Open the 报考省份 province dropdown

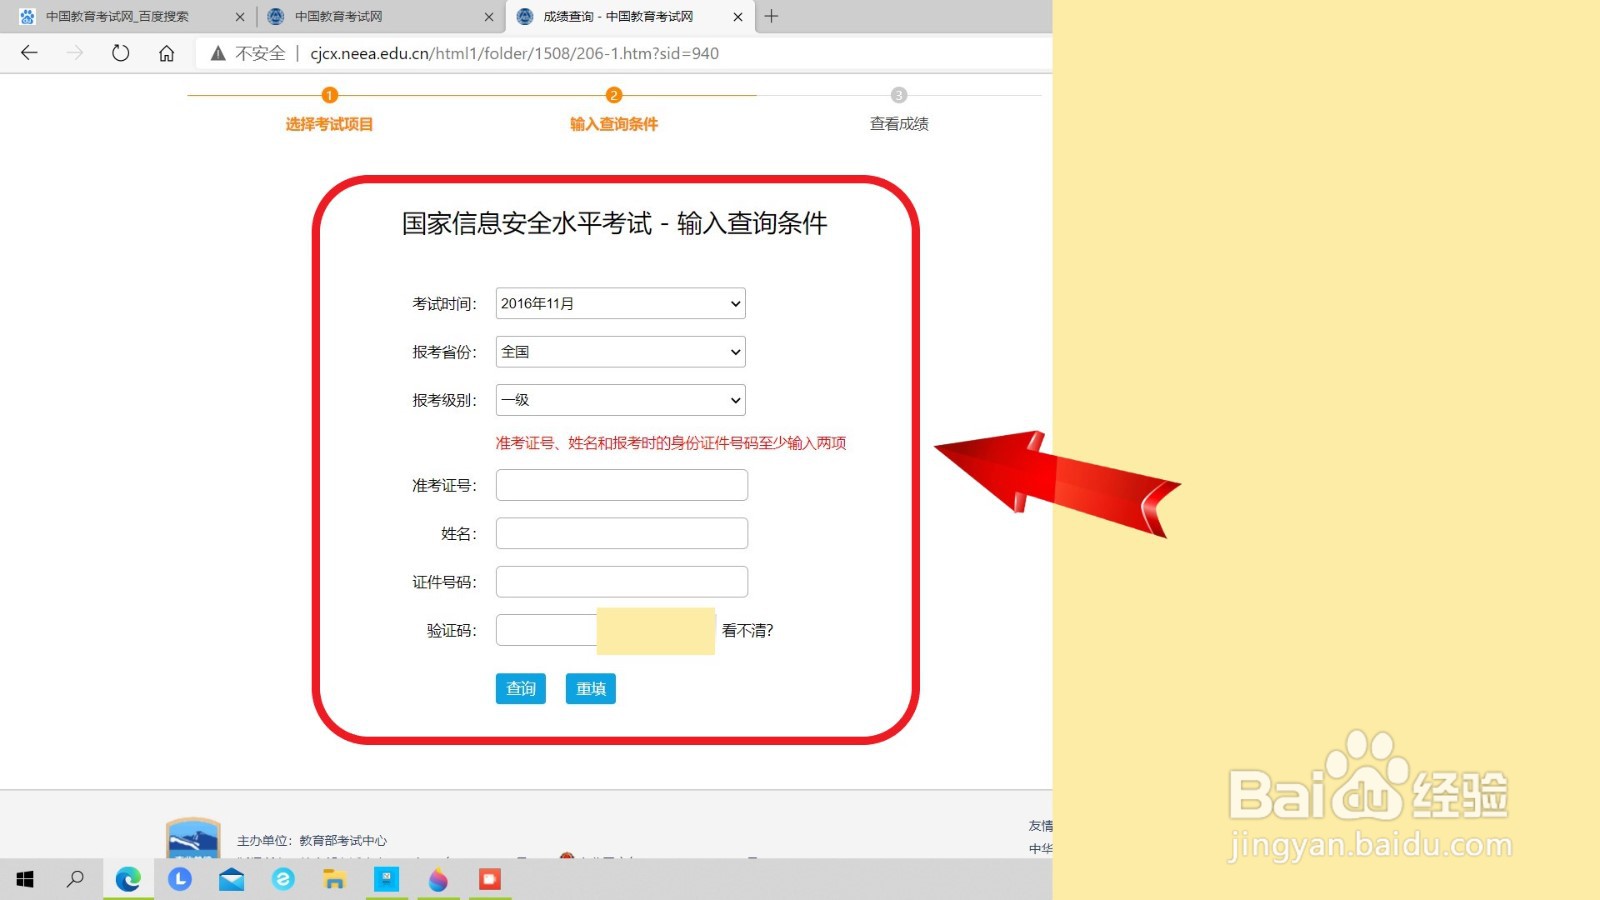(620, 351)
